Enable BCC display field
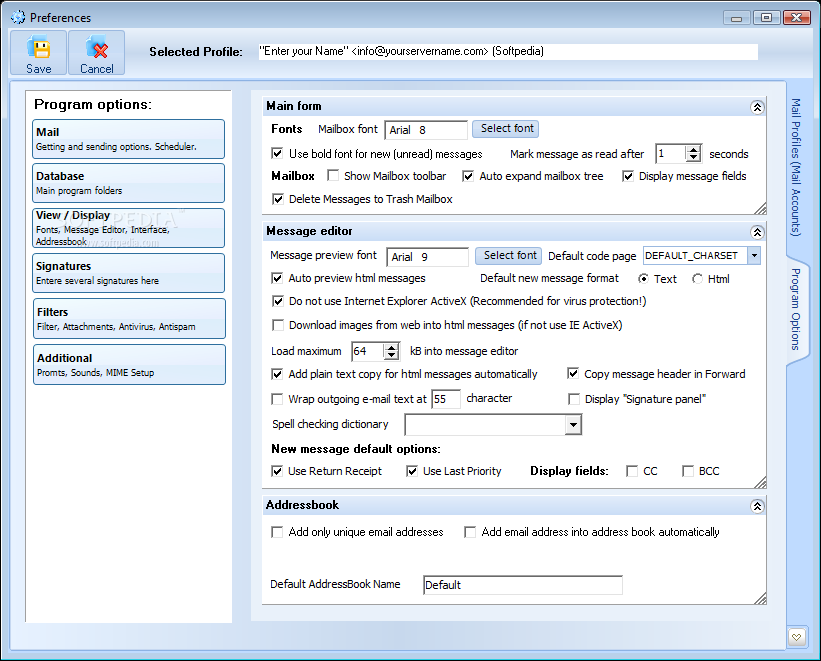The height and width of the screenshot is (661, 821). 688,471
